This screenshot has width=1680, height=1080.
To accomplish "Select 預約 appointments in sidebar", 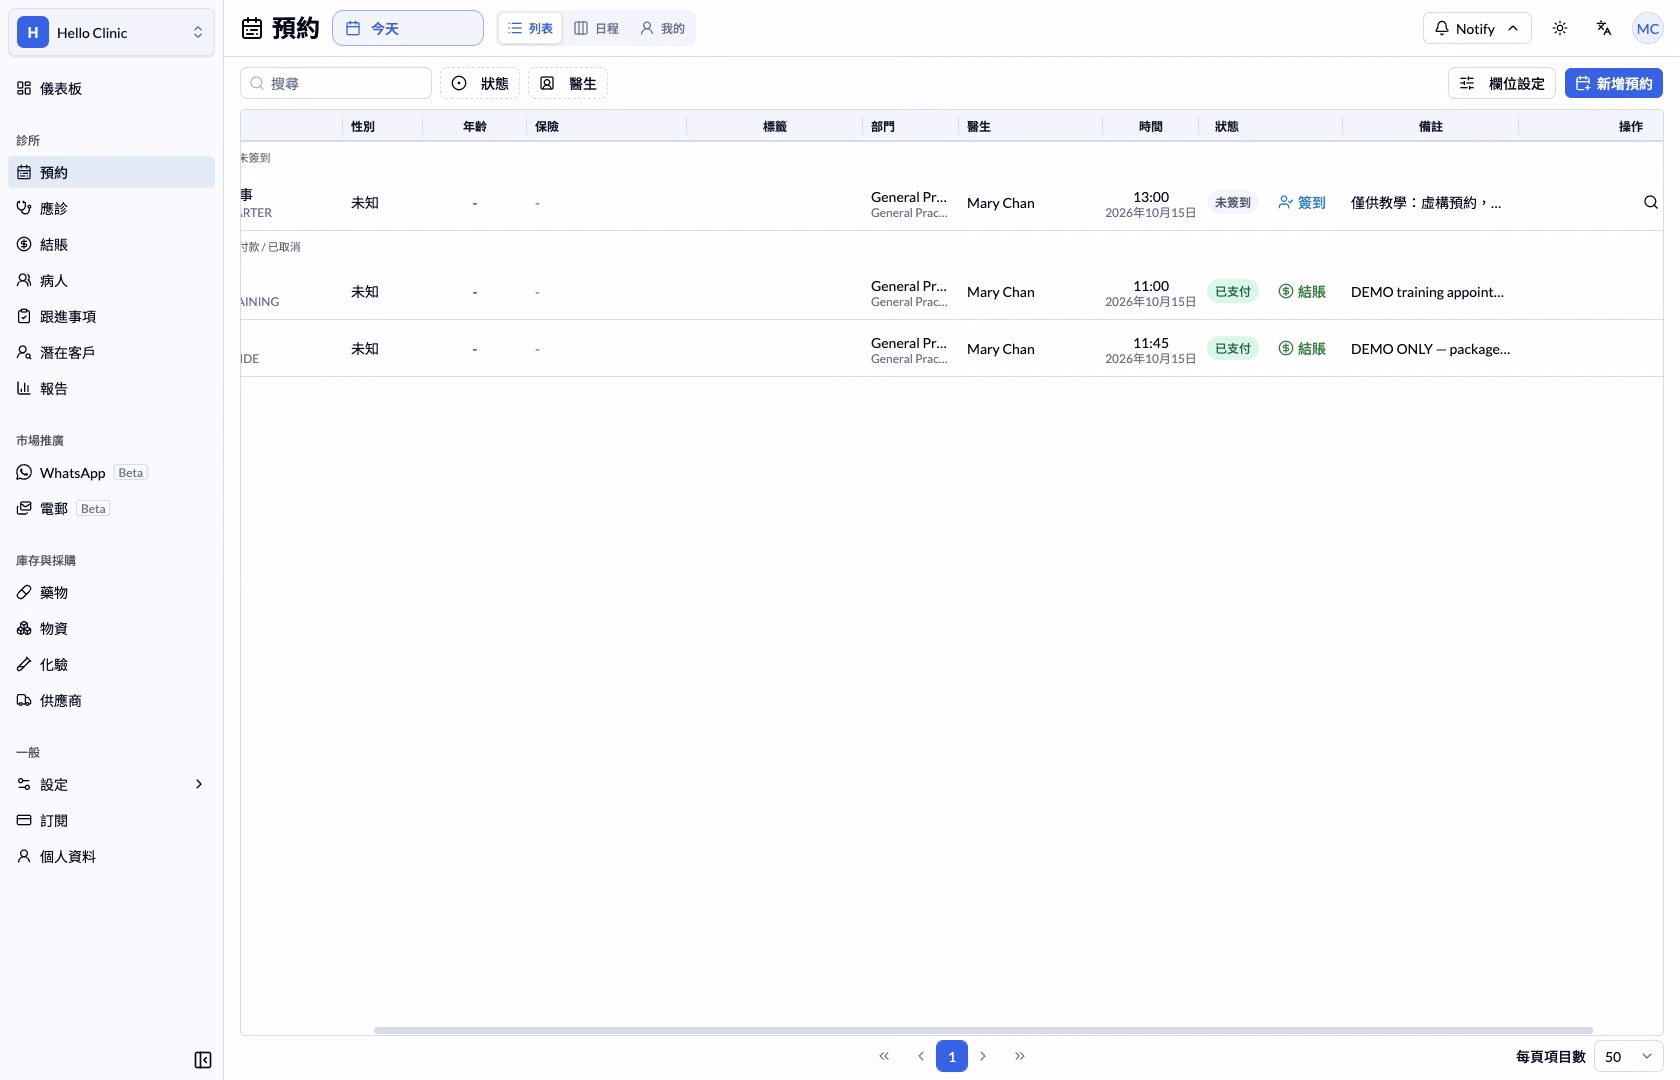I will pos(111,172).
